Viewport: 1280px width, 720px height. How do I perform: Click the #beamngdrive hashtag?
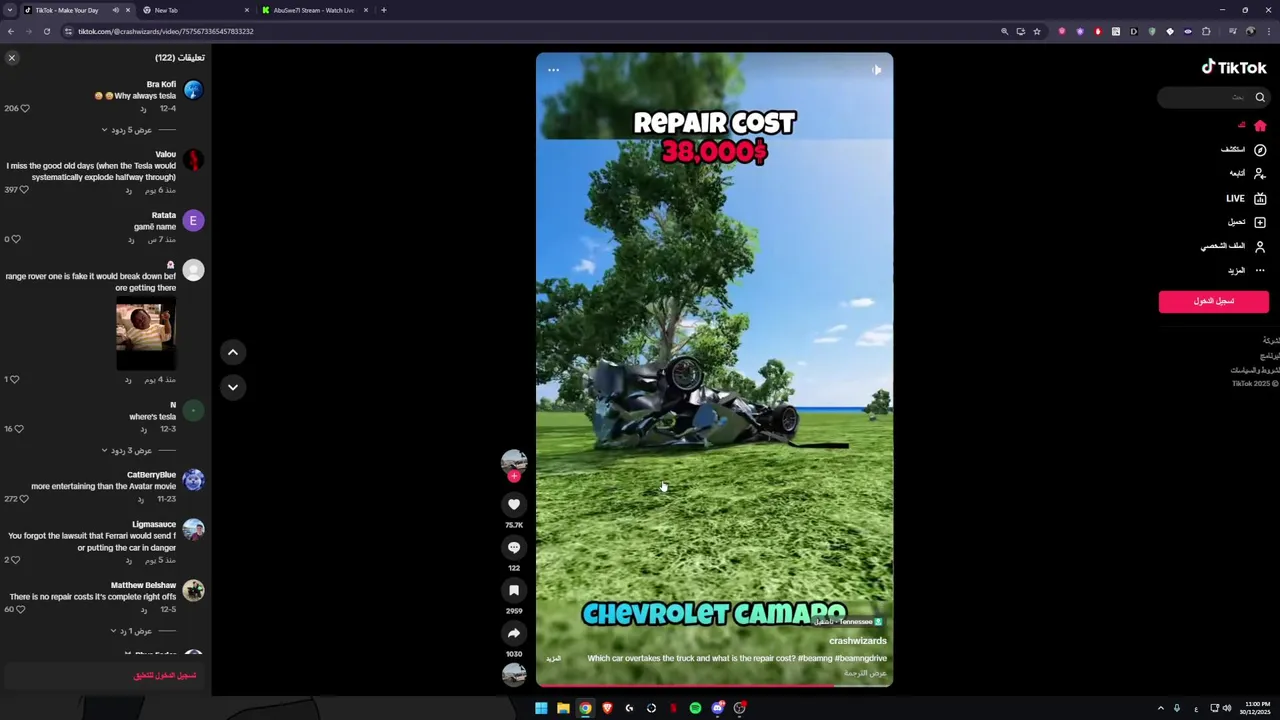point(861,658)
